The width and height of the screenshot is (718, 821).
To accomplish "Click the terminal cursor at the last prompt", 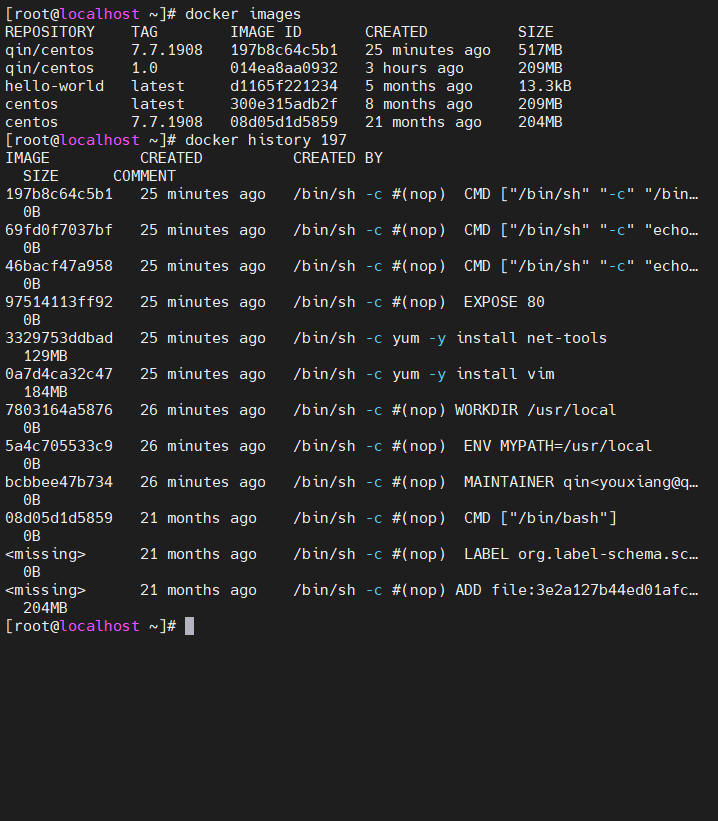I will pos(190,626).
